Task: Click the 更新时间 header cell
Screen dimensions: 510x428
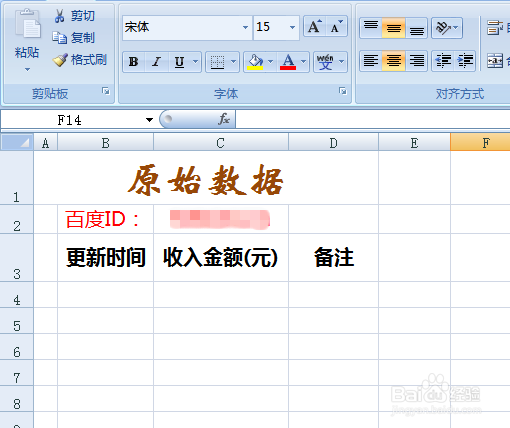Action: click(x=105, y=258)
